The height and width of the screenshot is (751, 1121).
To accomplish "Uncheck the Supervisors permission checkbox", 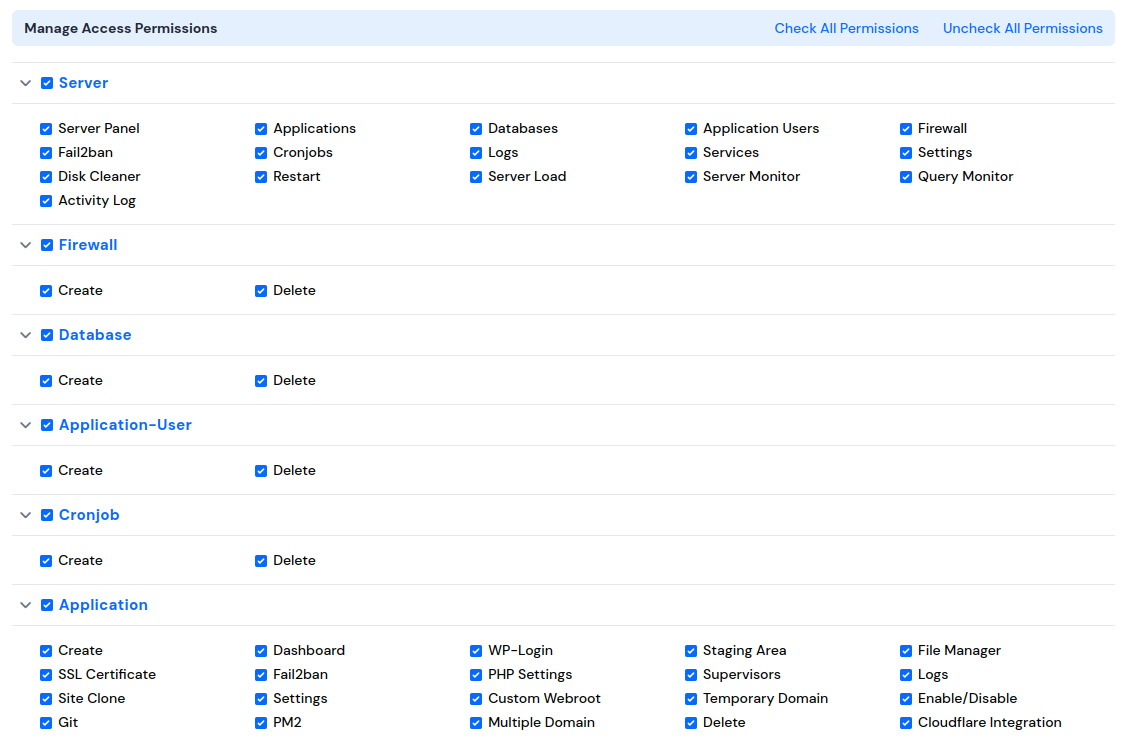I will pyautogui.click(x=691, y=675).
